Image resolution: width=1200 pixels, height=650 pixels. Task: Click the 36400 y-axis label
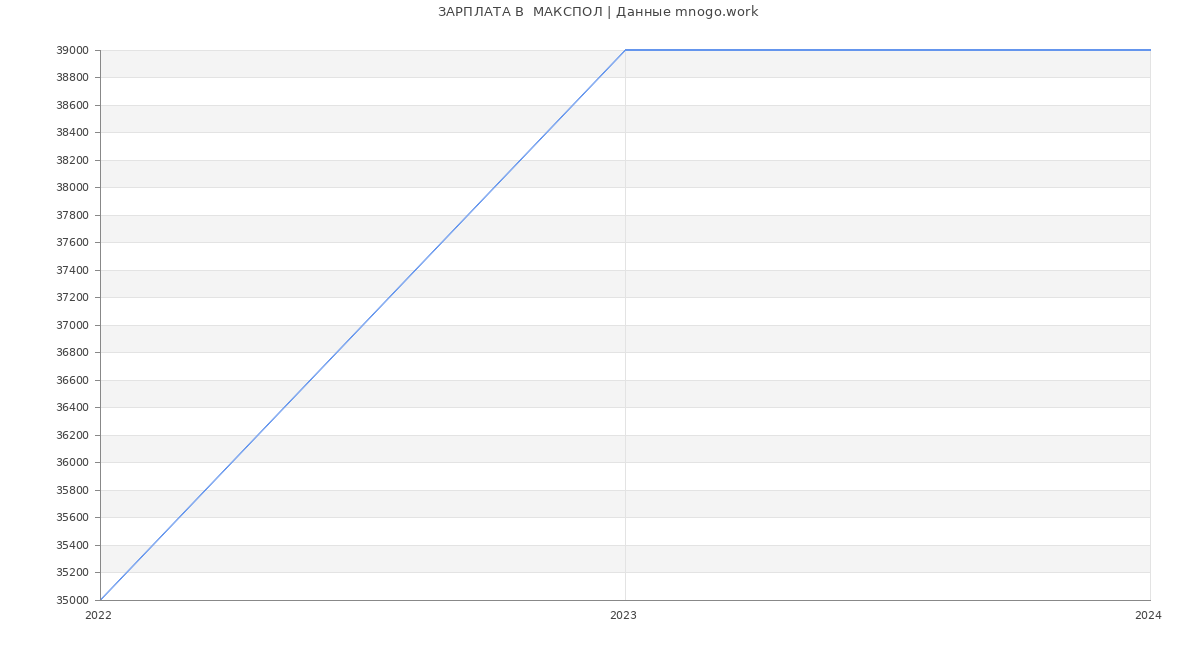(x=72, y=408)
